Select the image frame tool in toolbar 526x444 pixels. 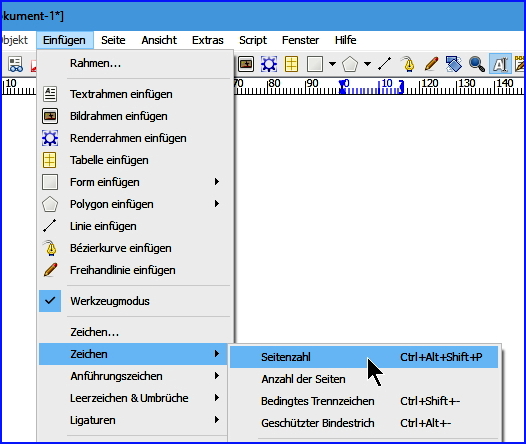pos(246,64)
